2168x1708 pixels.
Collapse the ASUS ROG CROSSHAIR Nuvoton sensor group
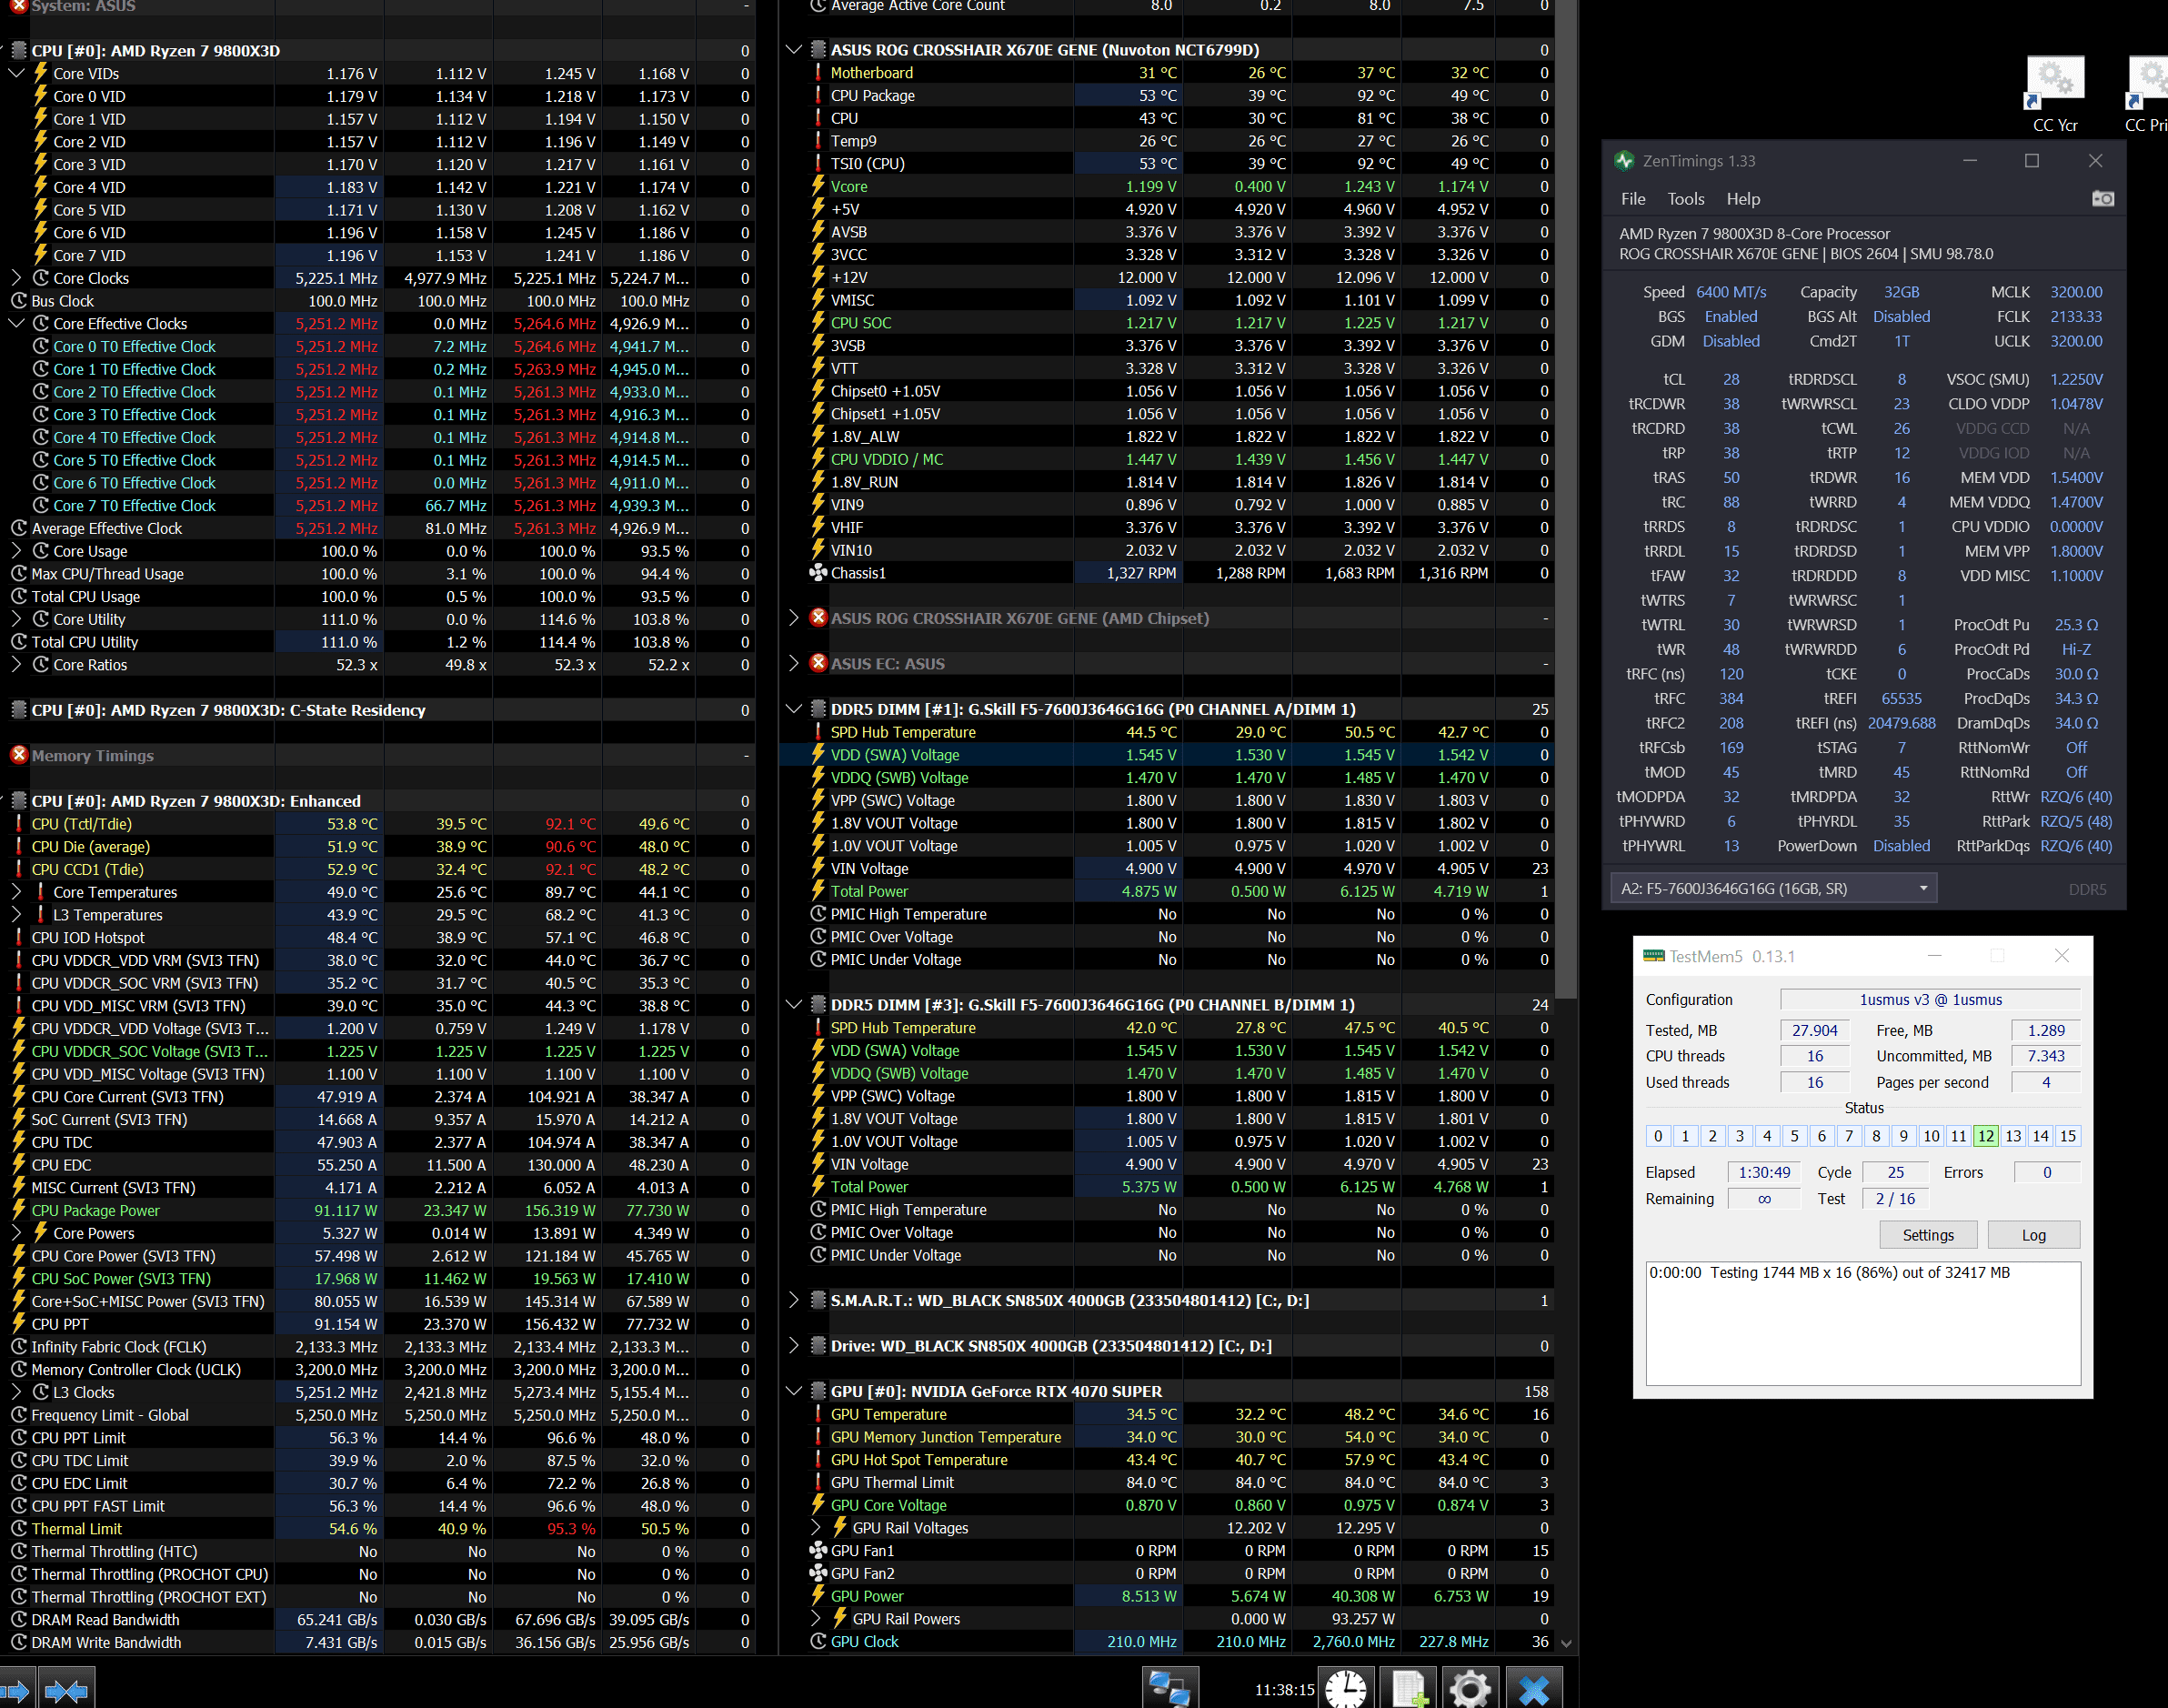pos(794,49)
